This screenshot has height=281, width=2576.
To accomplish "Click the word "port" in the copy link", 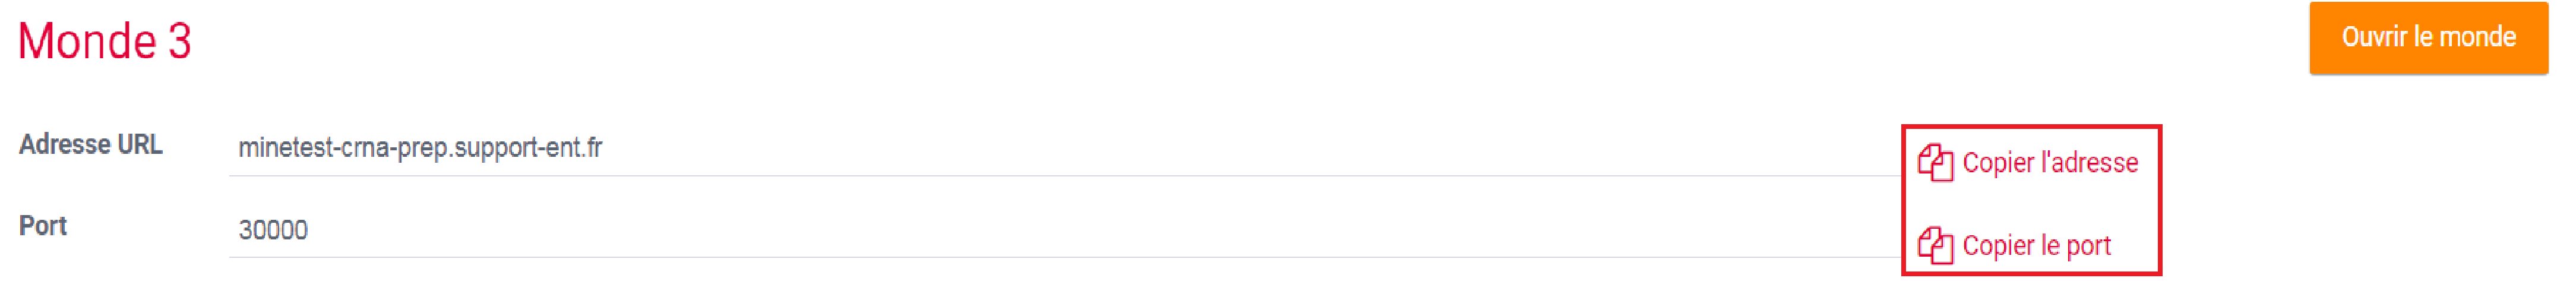I will (2088, 247).
